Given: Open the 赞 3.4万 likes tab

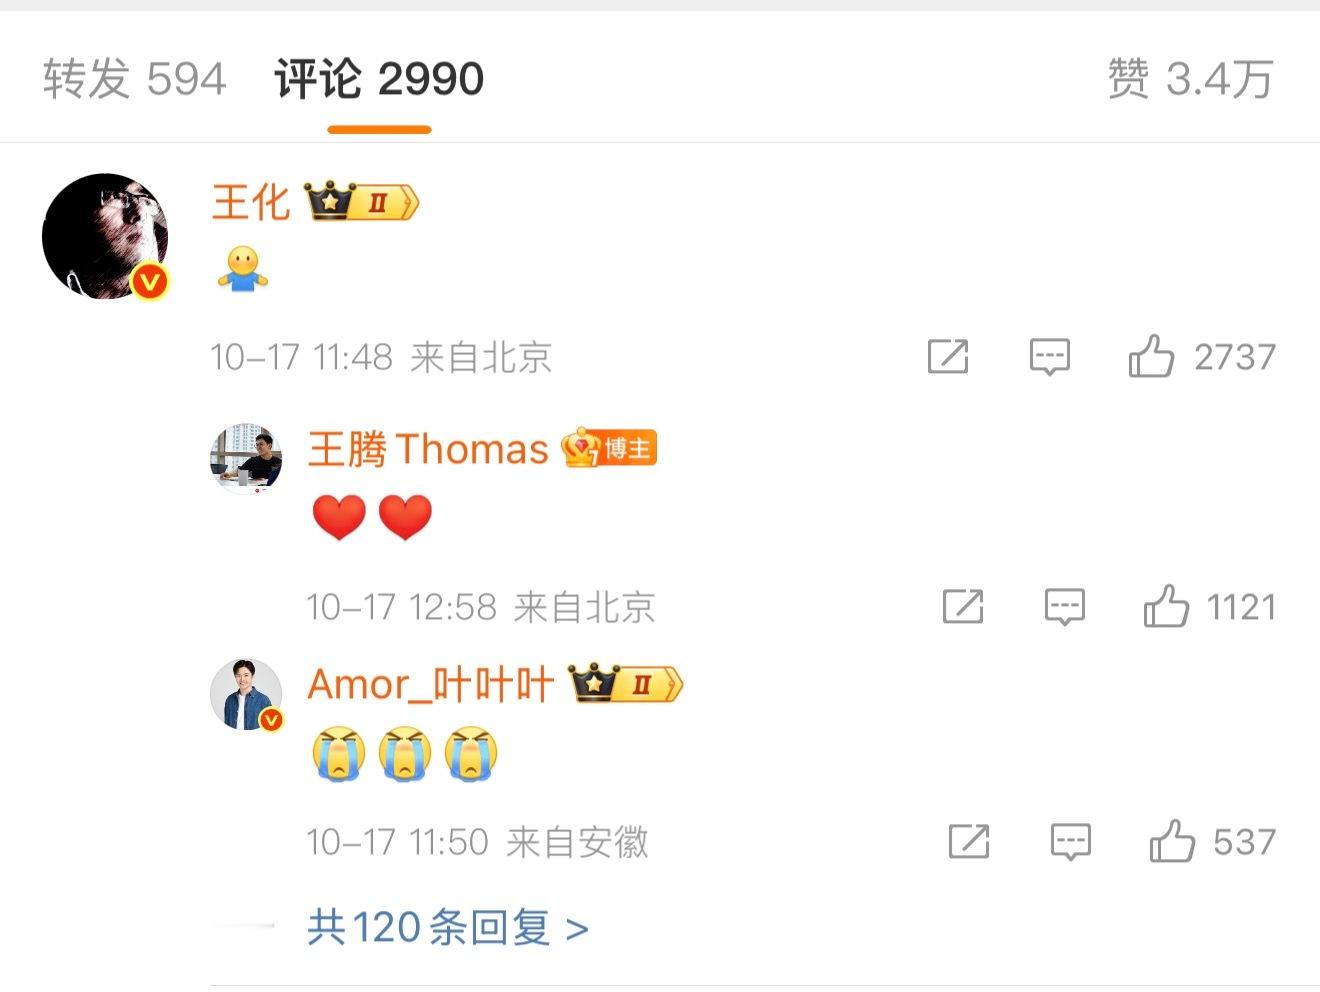Looking at the screenshot, I should pyautogui.click(x=1190, y=79).
